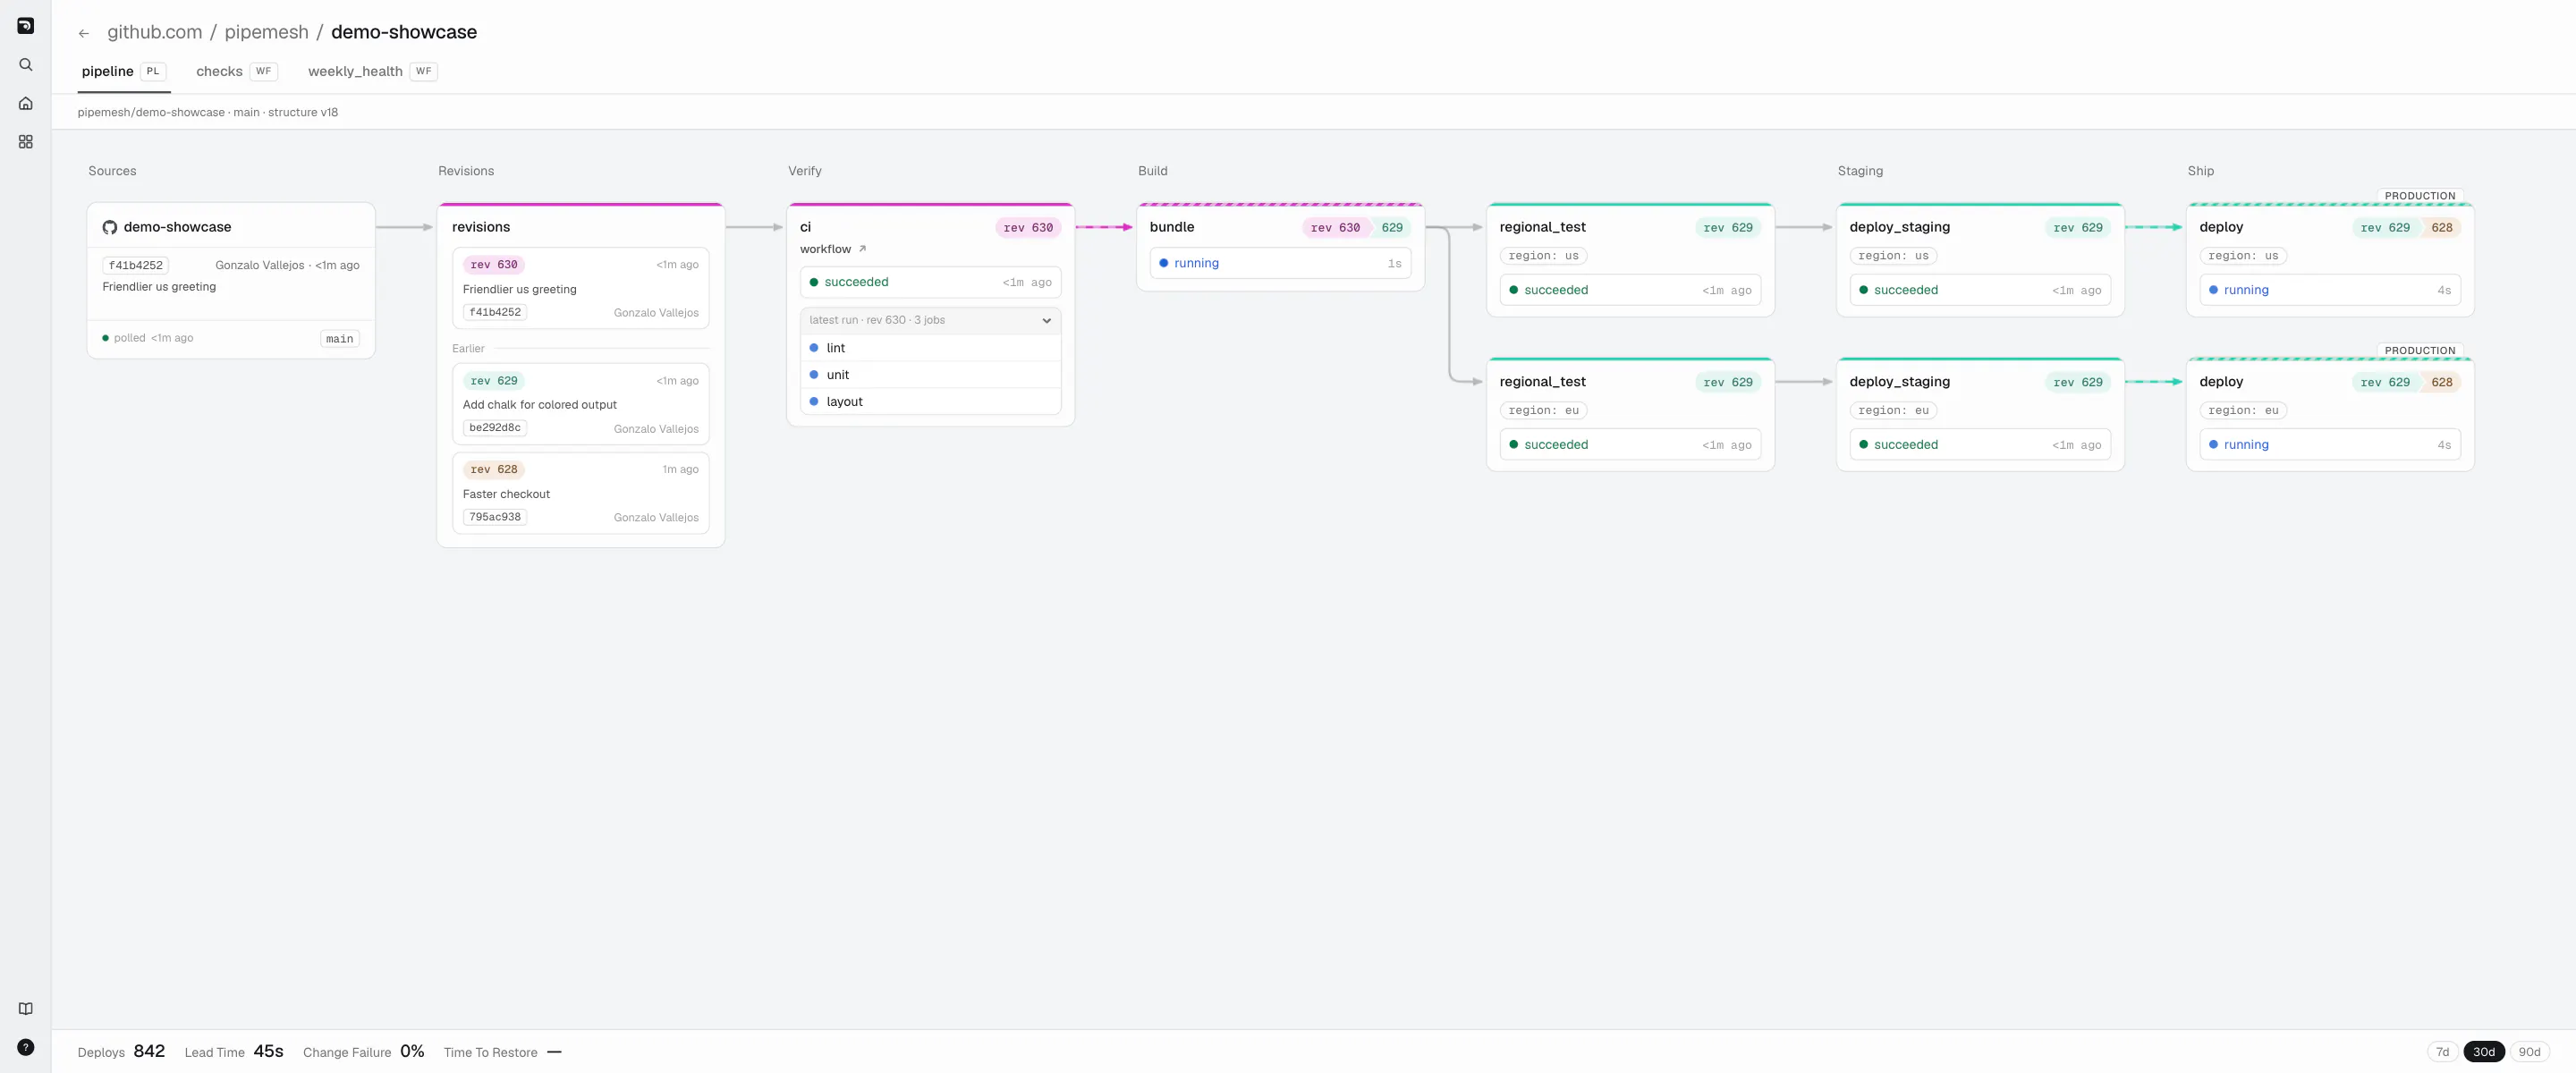Click deploy_staging region us succeeded row
This screenshot has width=2576, height=1073.
(1980, 290)
